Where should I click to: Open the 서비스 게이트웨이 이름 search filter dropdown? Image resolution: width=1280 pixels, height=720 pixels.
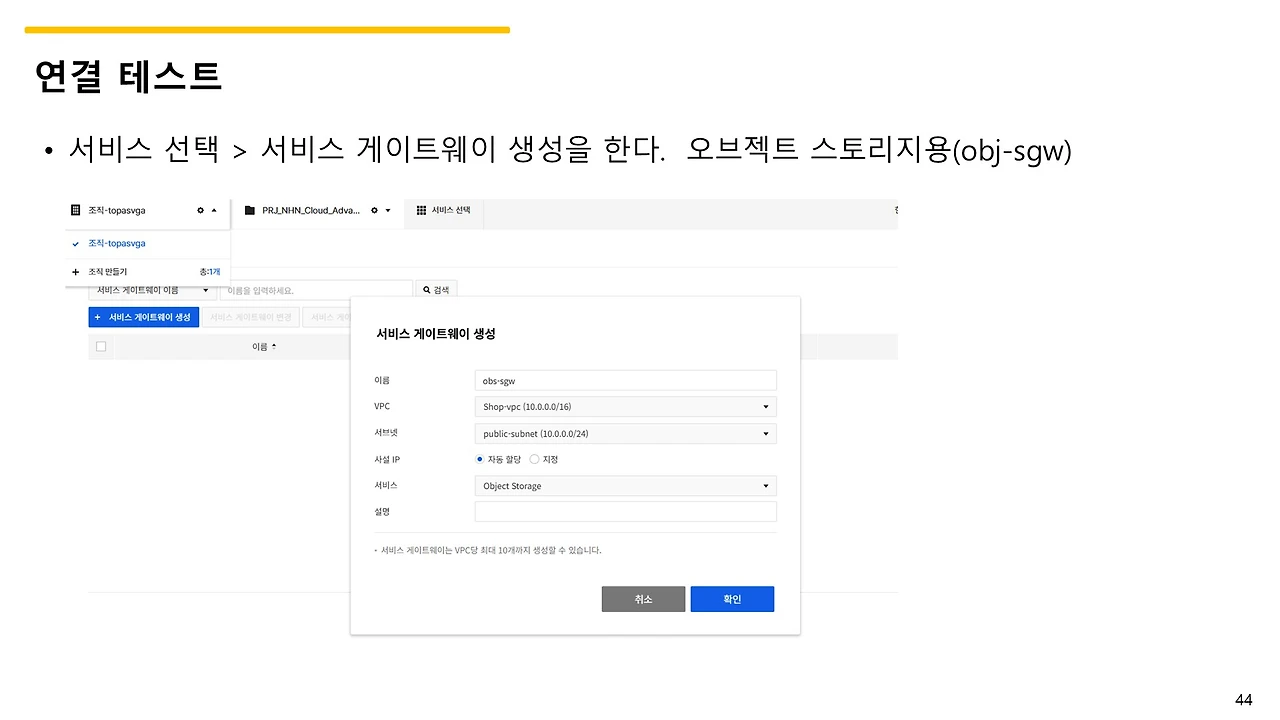point(152,290)
